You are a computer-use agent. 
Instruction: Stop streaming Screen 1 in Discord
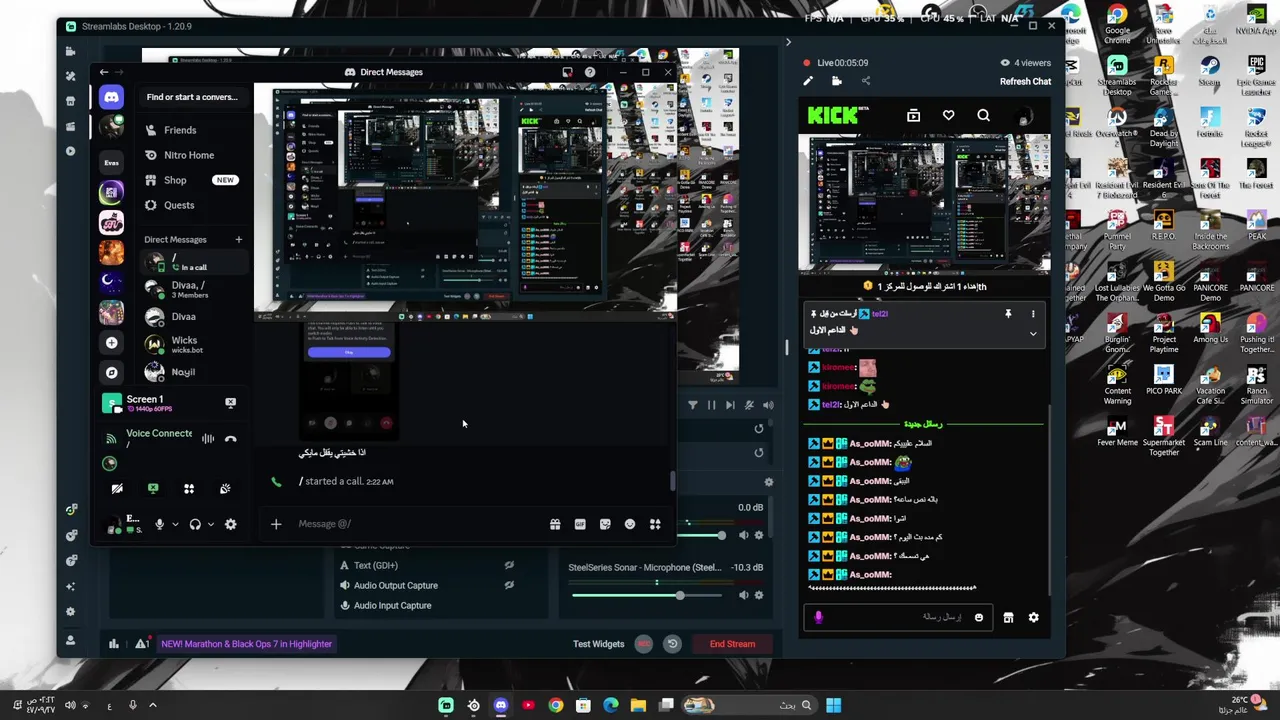coord(231,403)
